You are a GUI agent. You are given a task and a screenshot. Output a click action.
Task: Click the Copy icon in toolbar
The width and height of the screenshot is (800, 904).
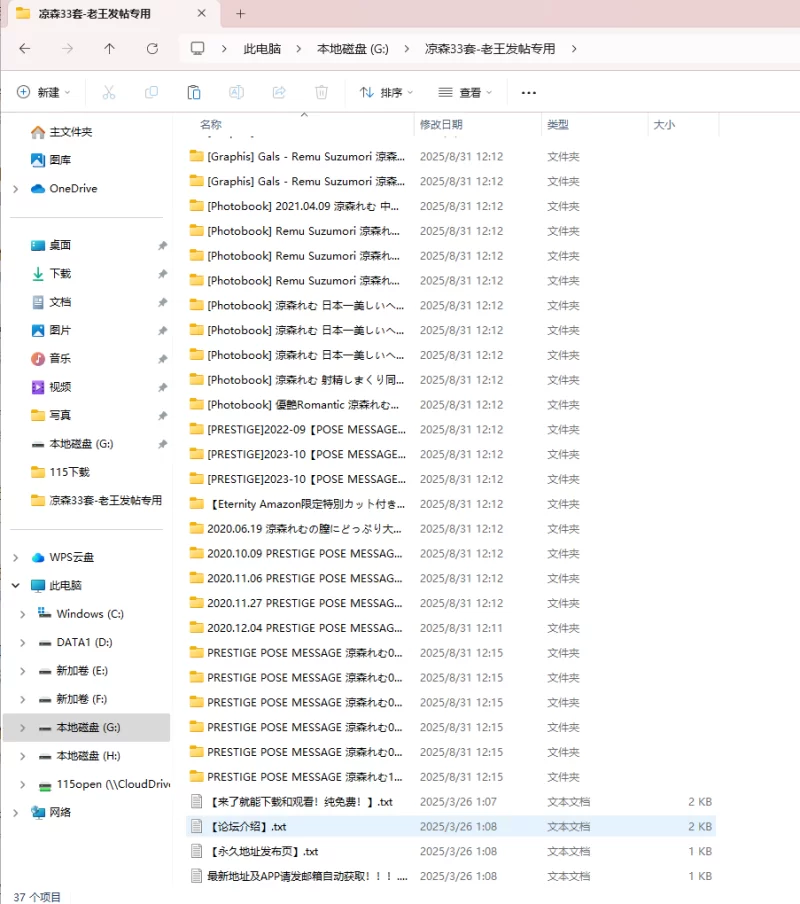click(152, 92)
